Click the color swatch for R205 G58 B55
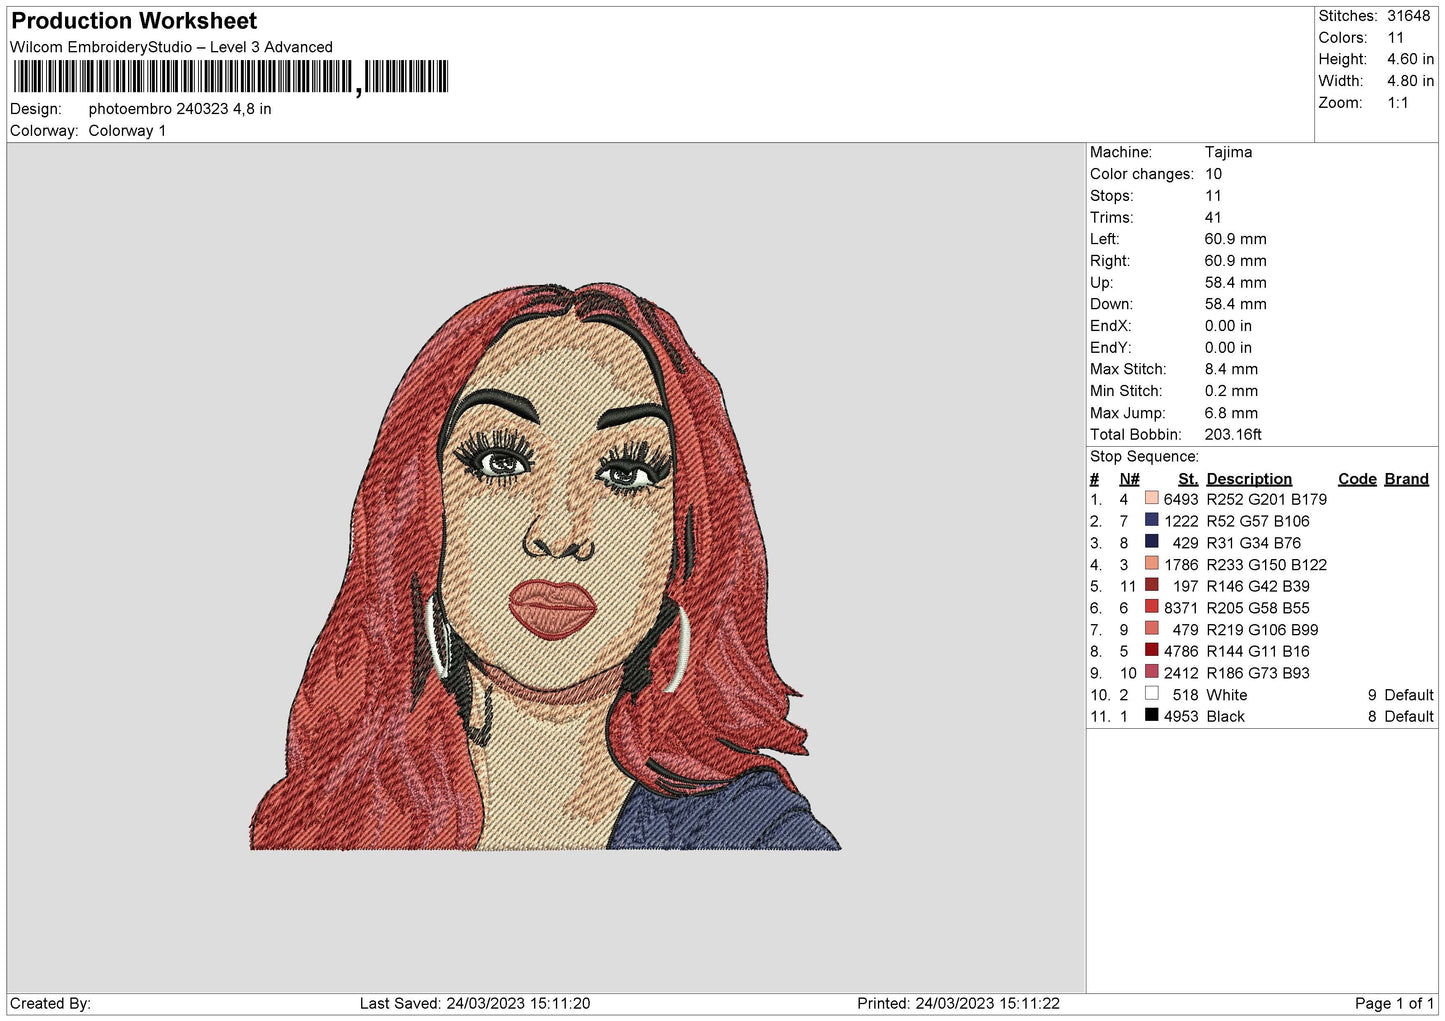Viewport: 1445px width, 1021px height. pos(1151,607)
